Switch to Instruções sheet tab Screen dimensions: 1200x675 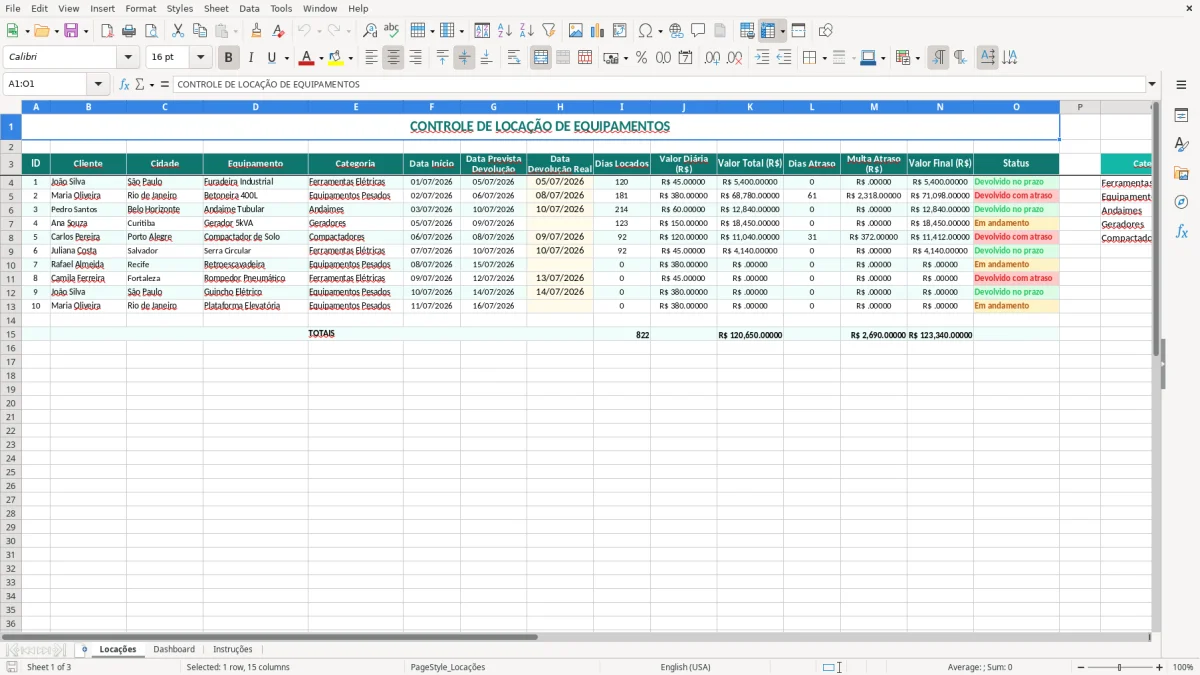(x=233, y=649)
